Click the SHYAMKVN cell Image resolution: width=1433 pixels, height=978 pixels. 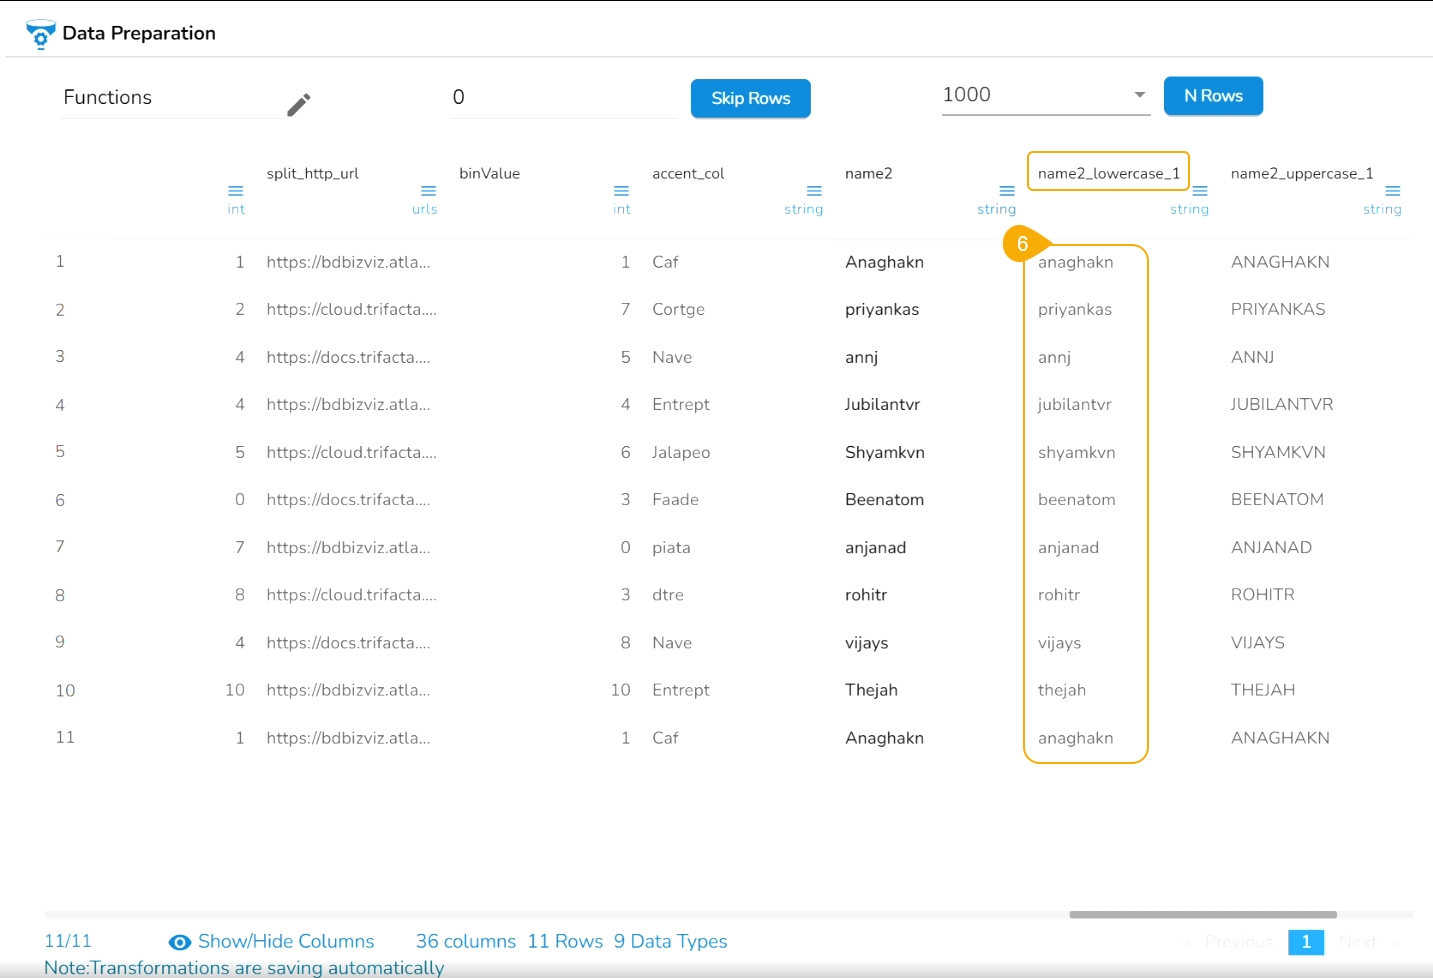pyautogui.click(x=1278, y=452)
